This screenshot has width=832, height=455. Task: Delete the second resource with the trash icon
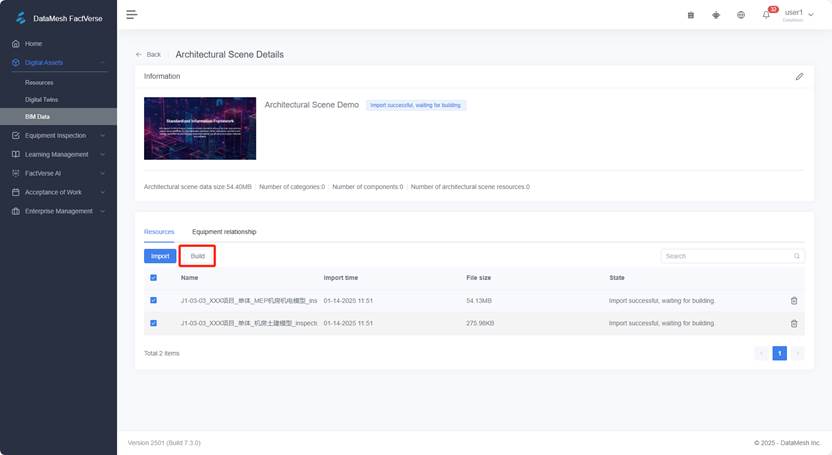pyautogui.click(x=794, y=323)
